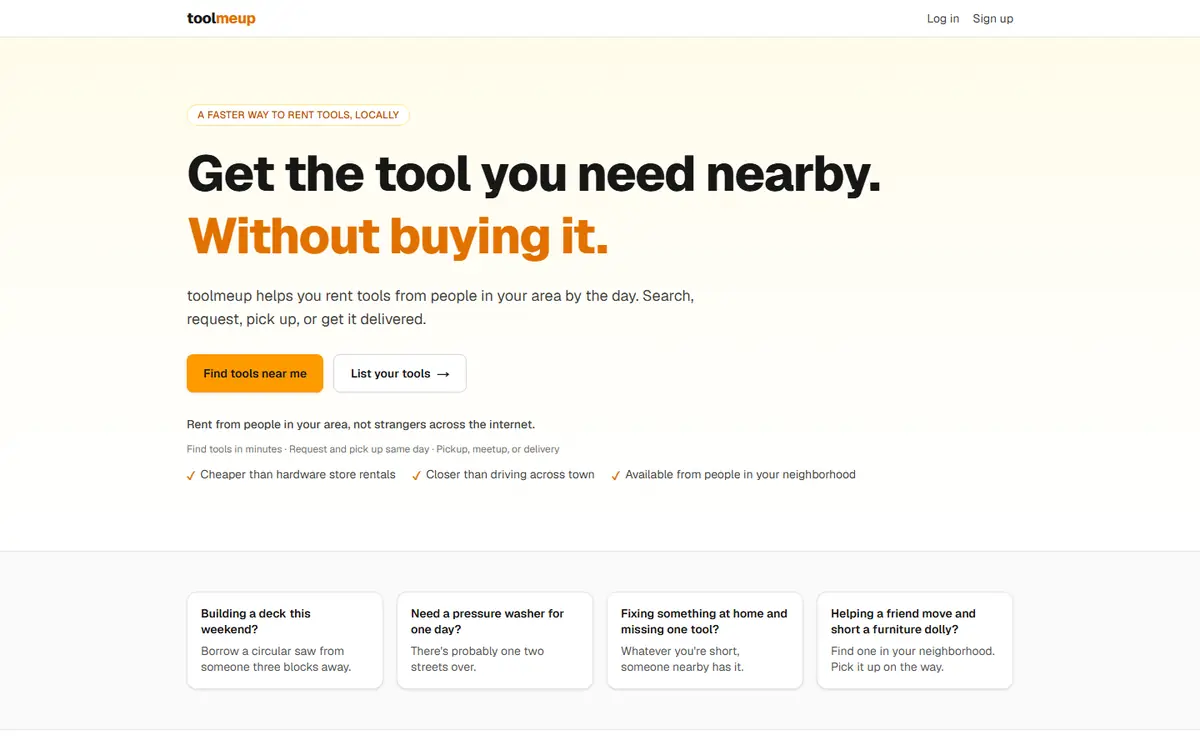Open the Sign up link
This screenshot has height=750, width=1200.
tap(993, 18)
